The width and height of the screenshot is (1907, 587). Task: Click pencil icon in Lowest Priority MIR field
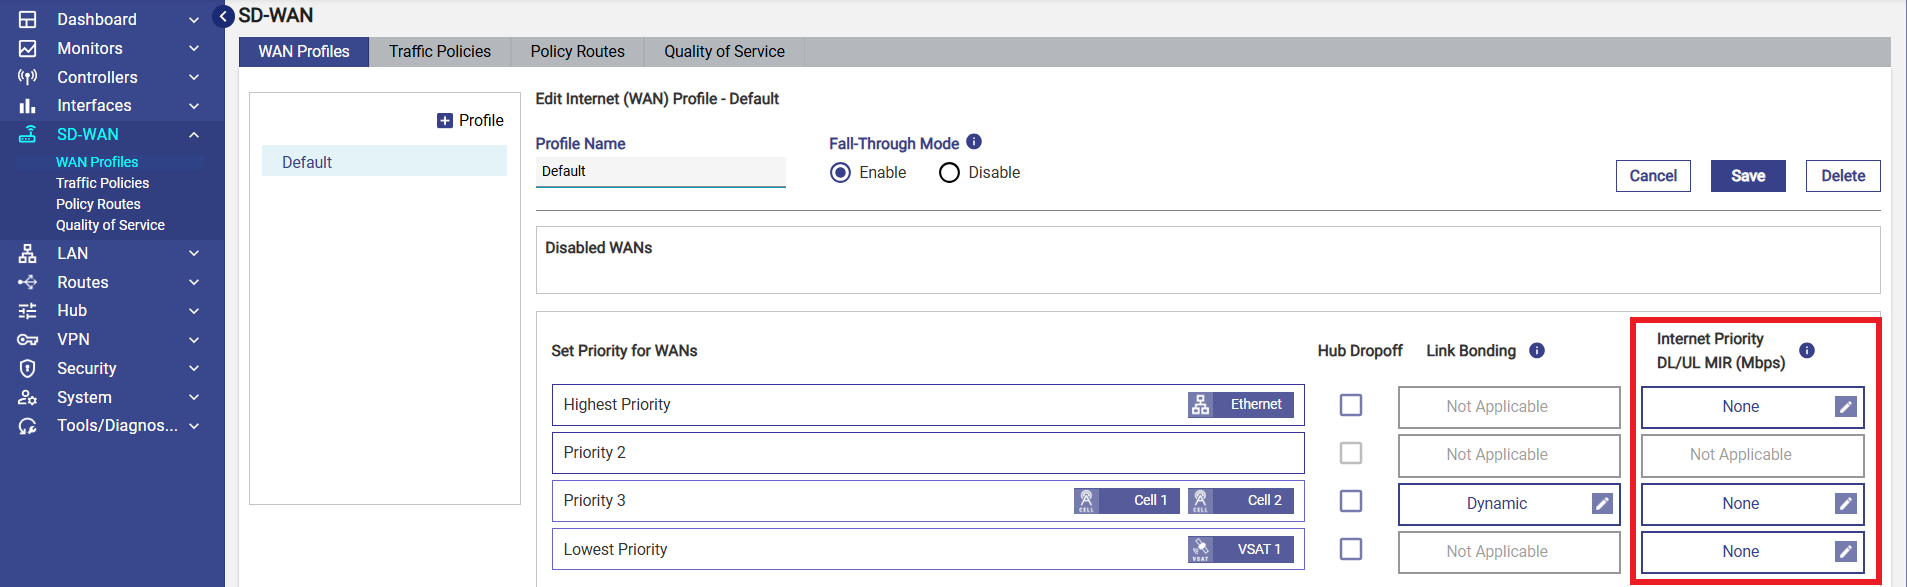pyautogui.click(x=1845, y=552)
